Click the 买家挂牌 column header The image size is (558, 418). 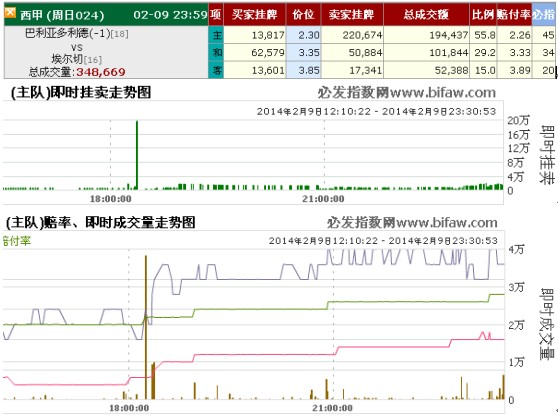pos(254,15)
